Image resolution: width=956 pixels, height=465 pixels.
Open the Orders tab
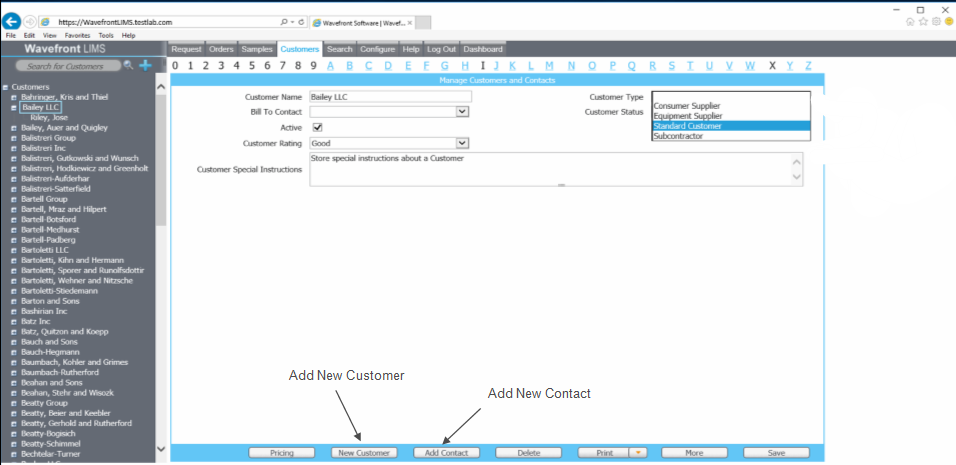[221, 49]
